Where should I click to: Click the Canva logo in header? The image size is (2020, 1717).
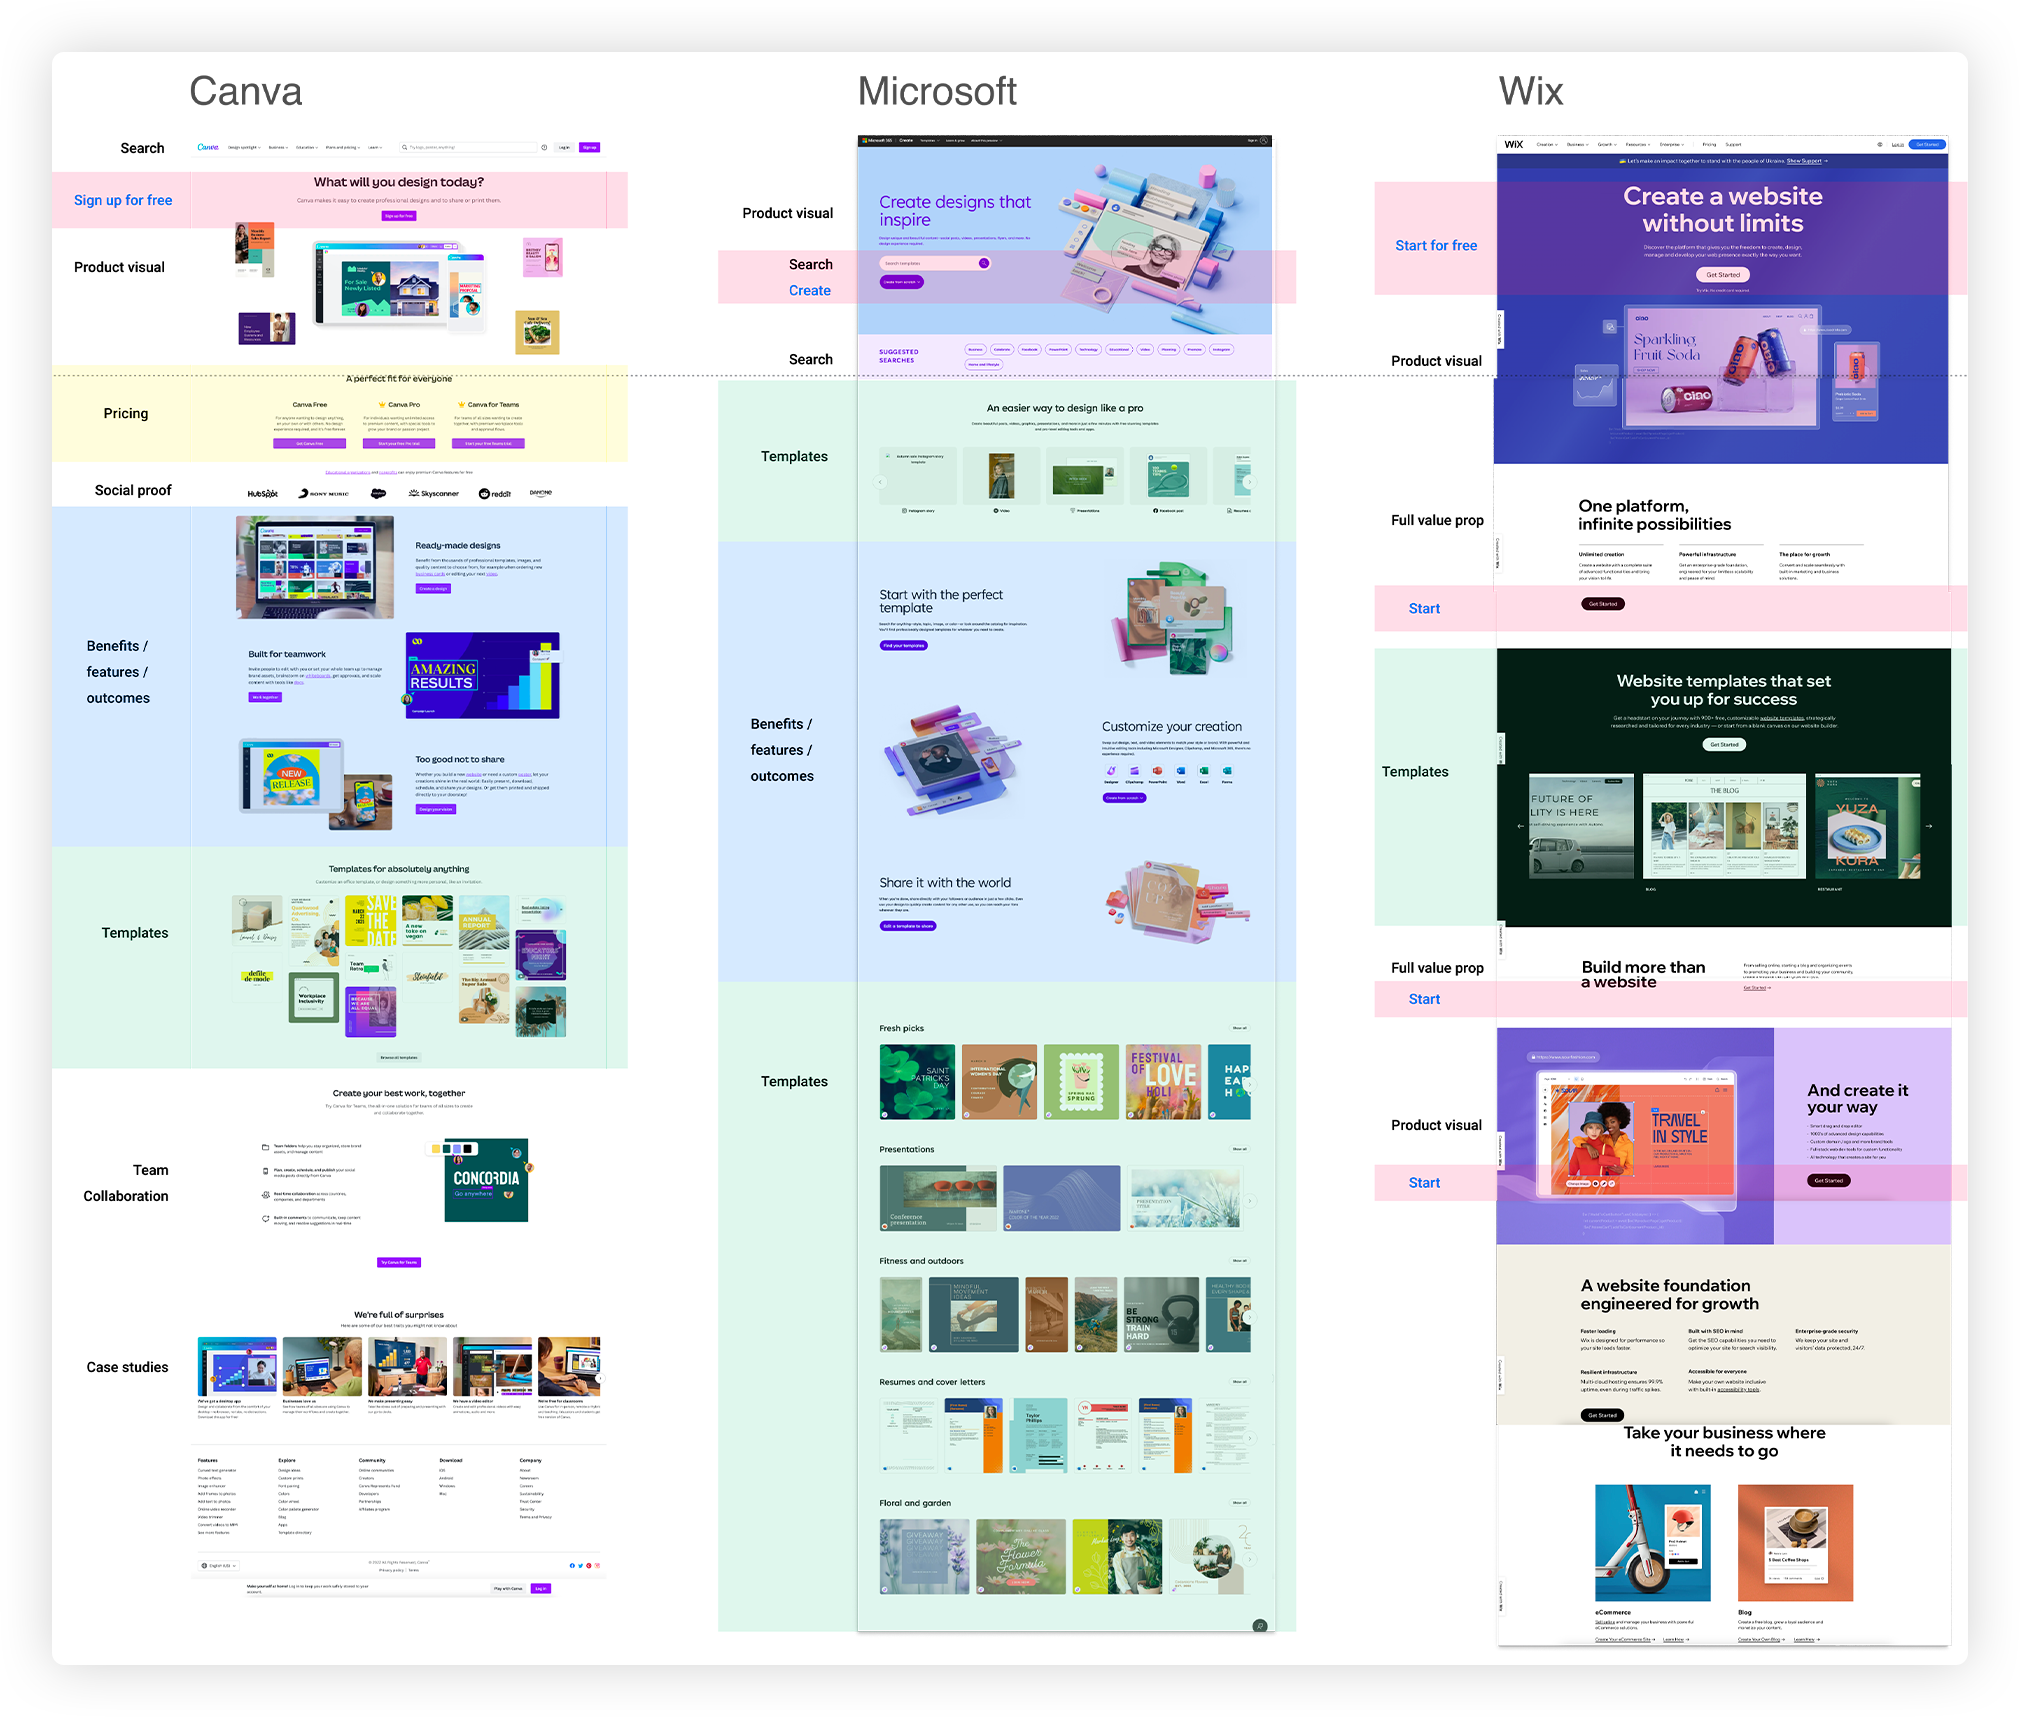tap(208, 147)
